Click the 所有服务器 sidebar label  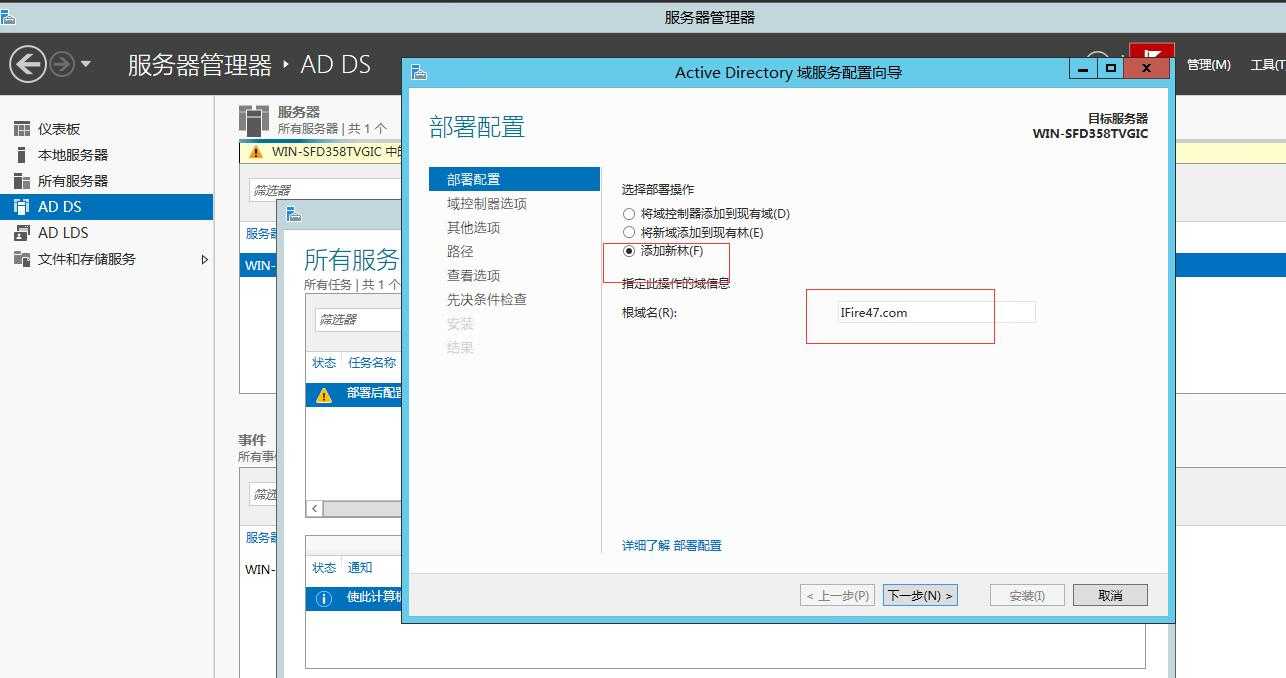tap(73, 181)
